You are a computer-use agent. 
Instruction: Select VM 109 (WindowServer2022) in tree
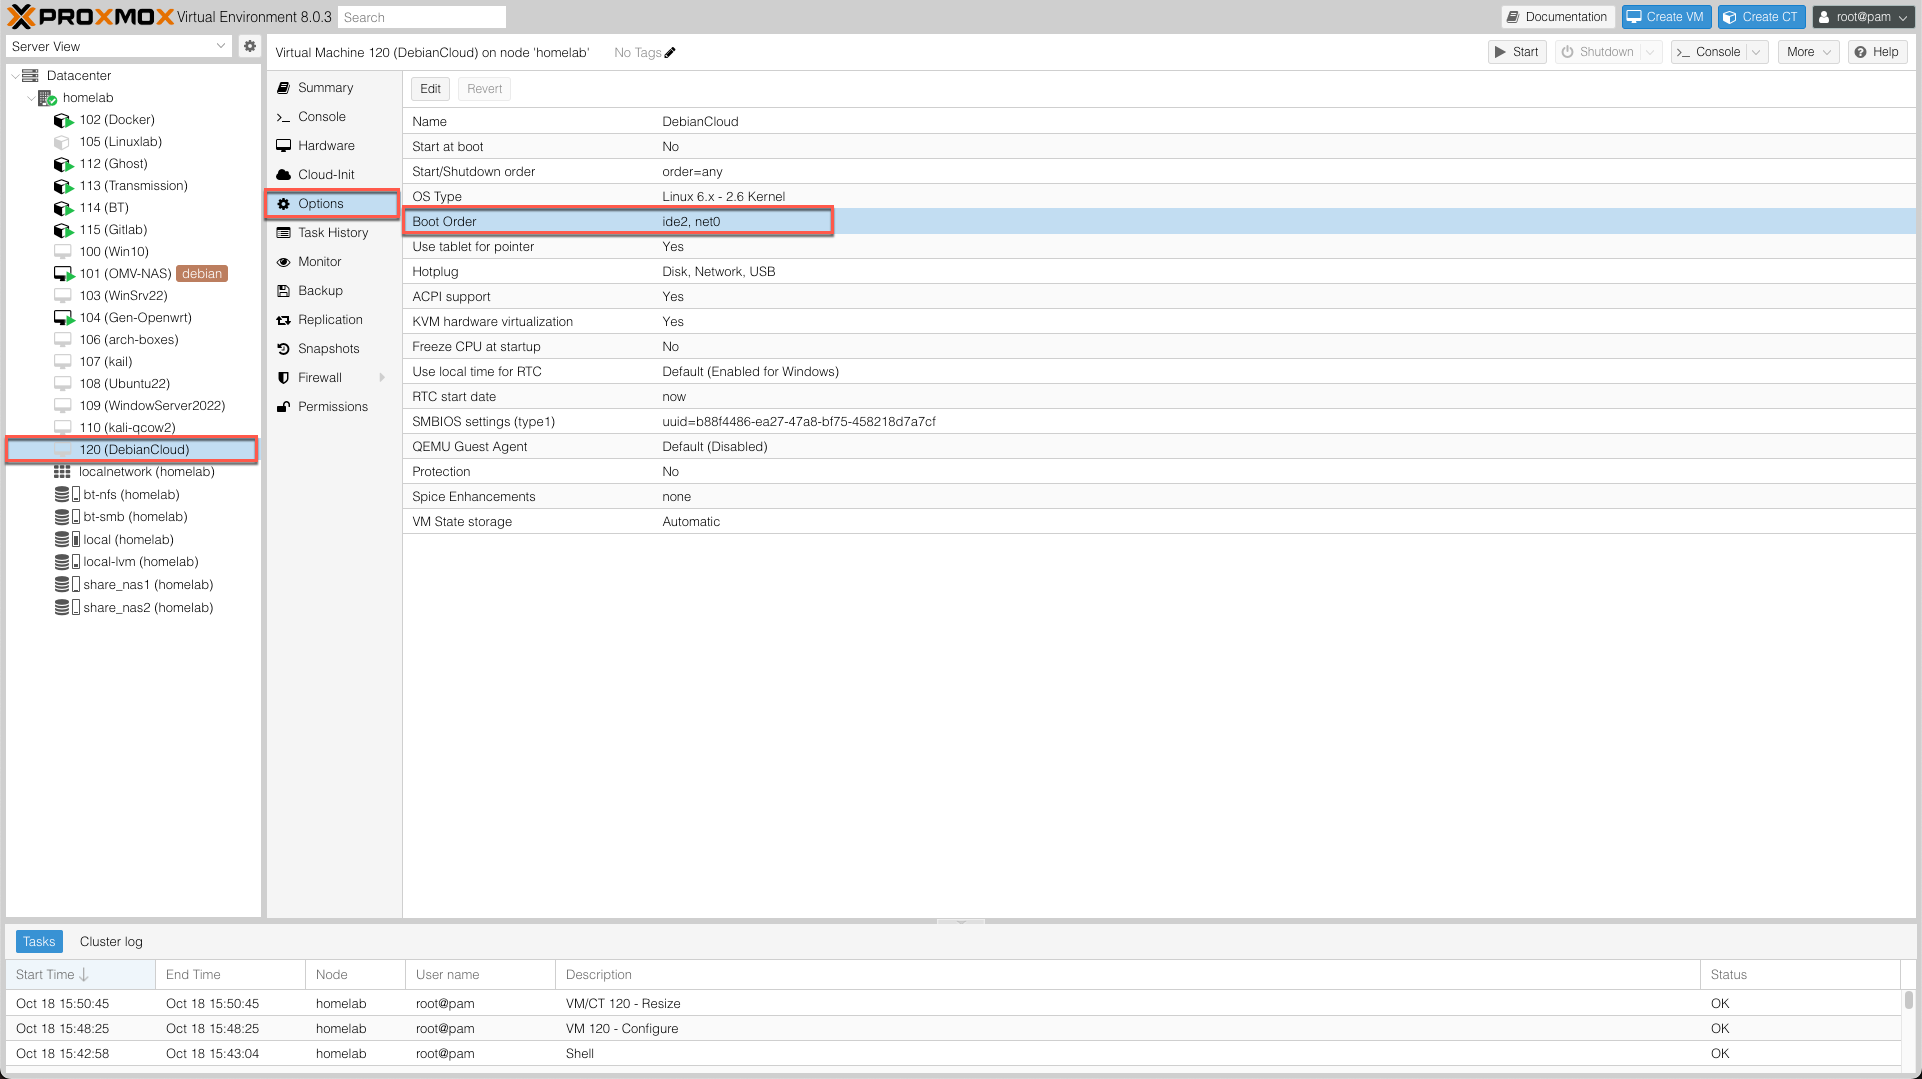point(133,406)
